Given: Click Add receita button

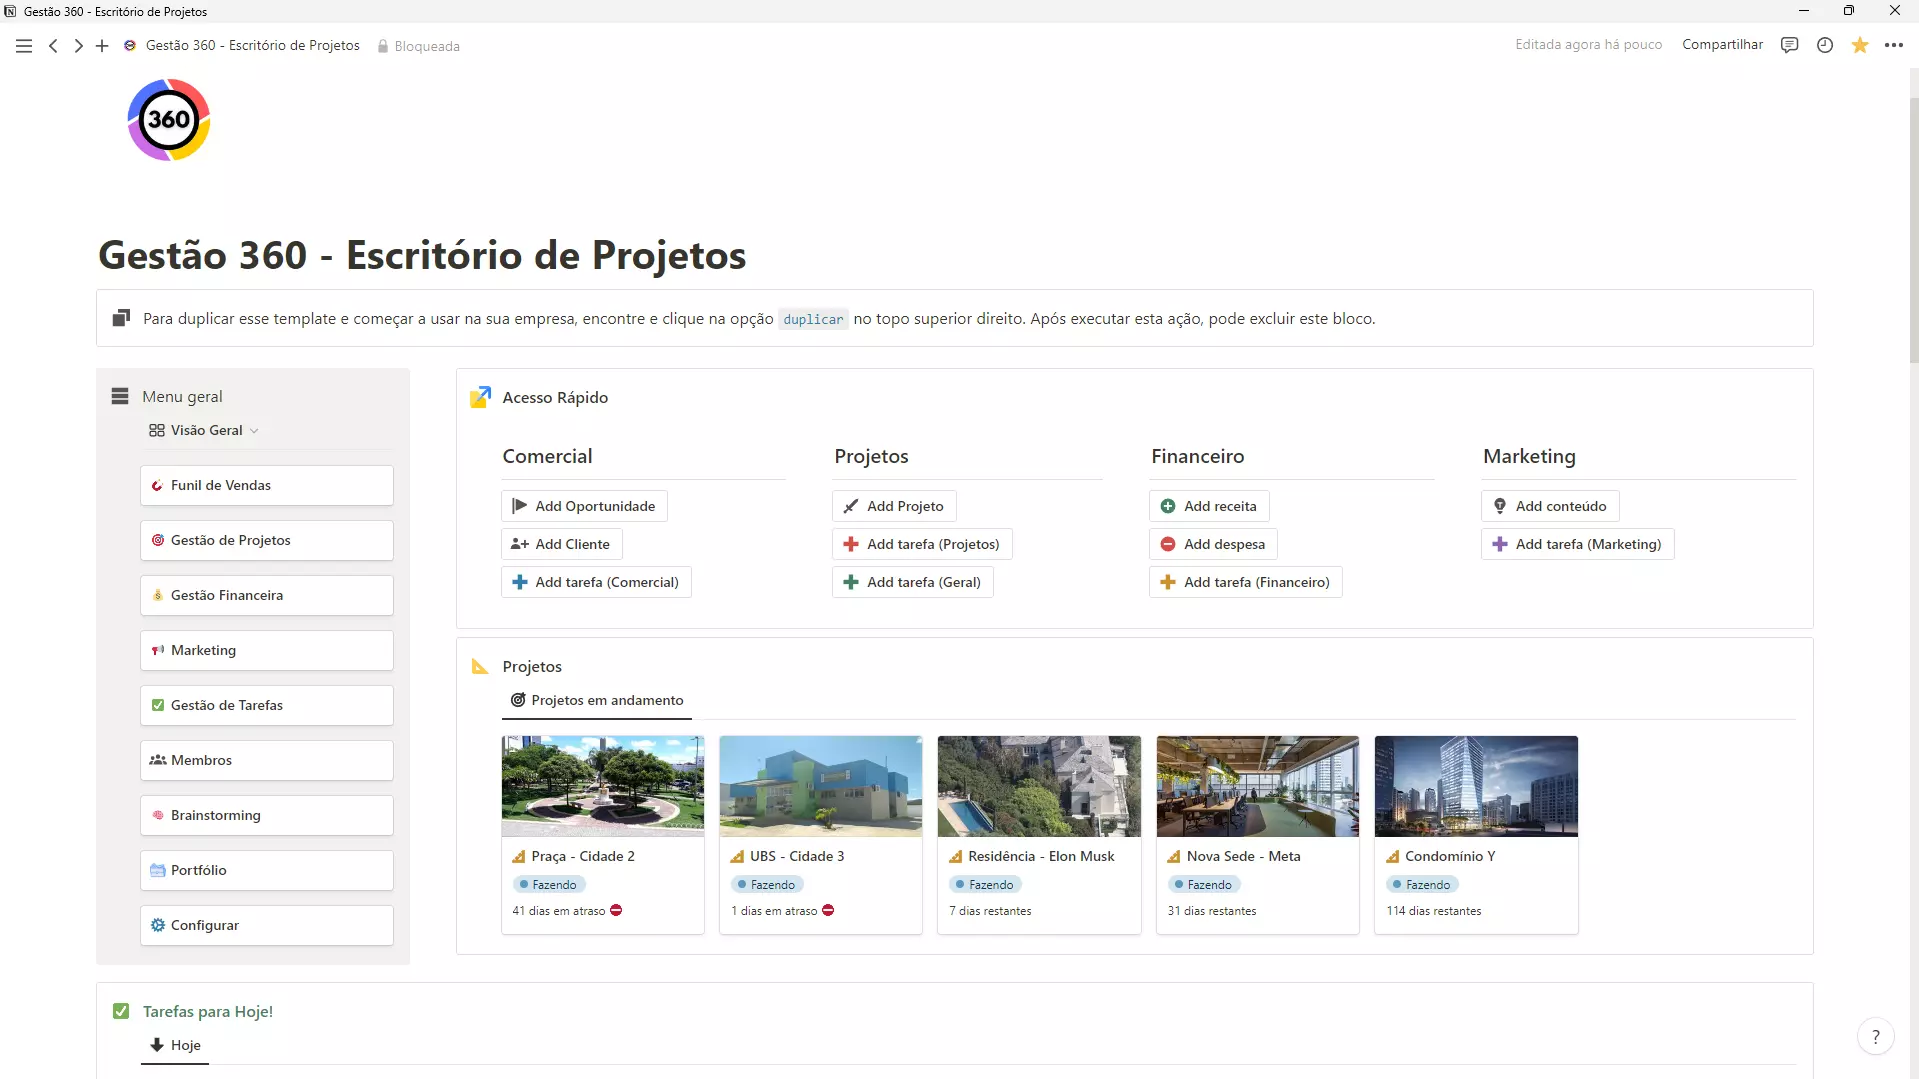Looking at the screenshot, I should click(1209, 506).
